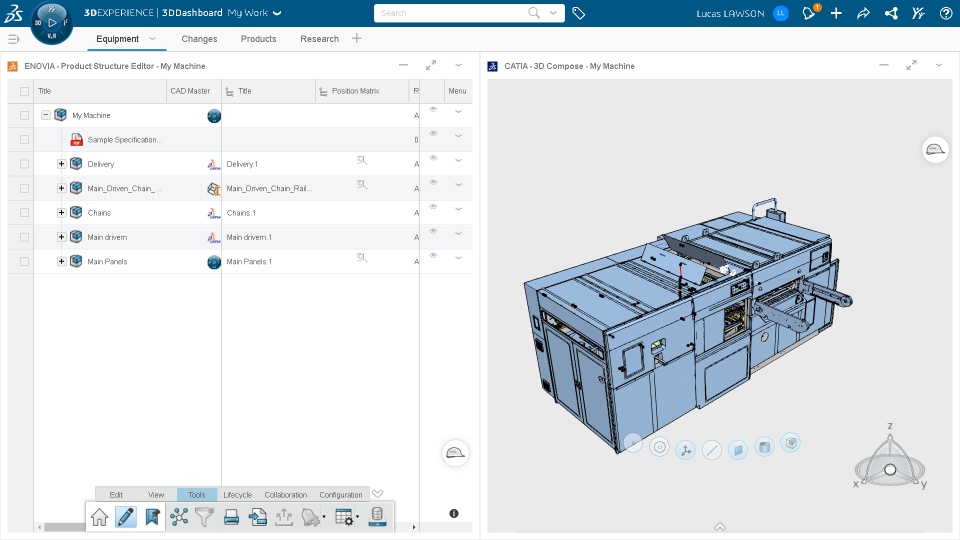960x540 pixels.
Task: Switch to the Configuration action bar tab
Action: tap(340, 495)
